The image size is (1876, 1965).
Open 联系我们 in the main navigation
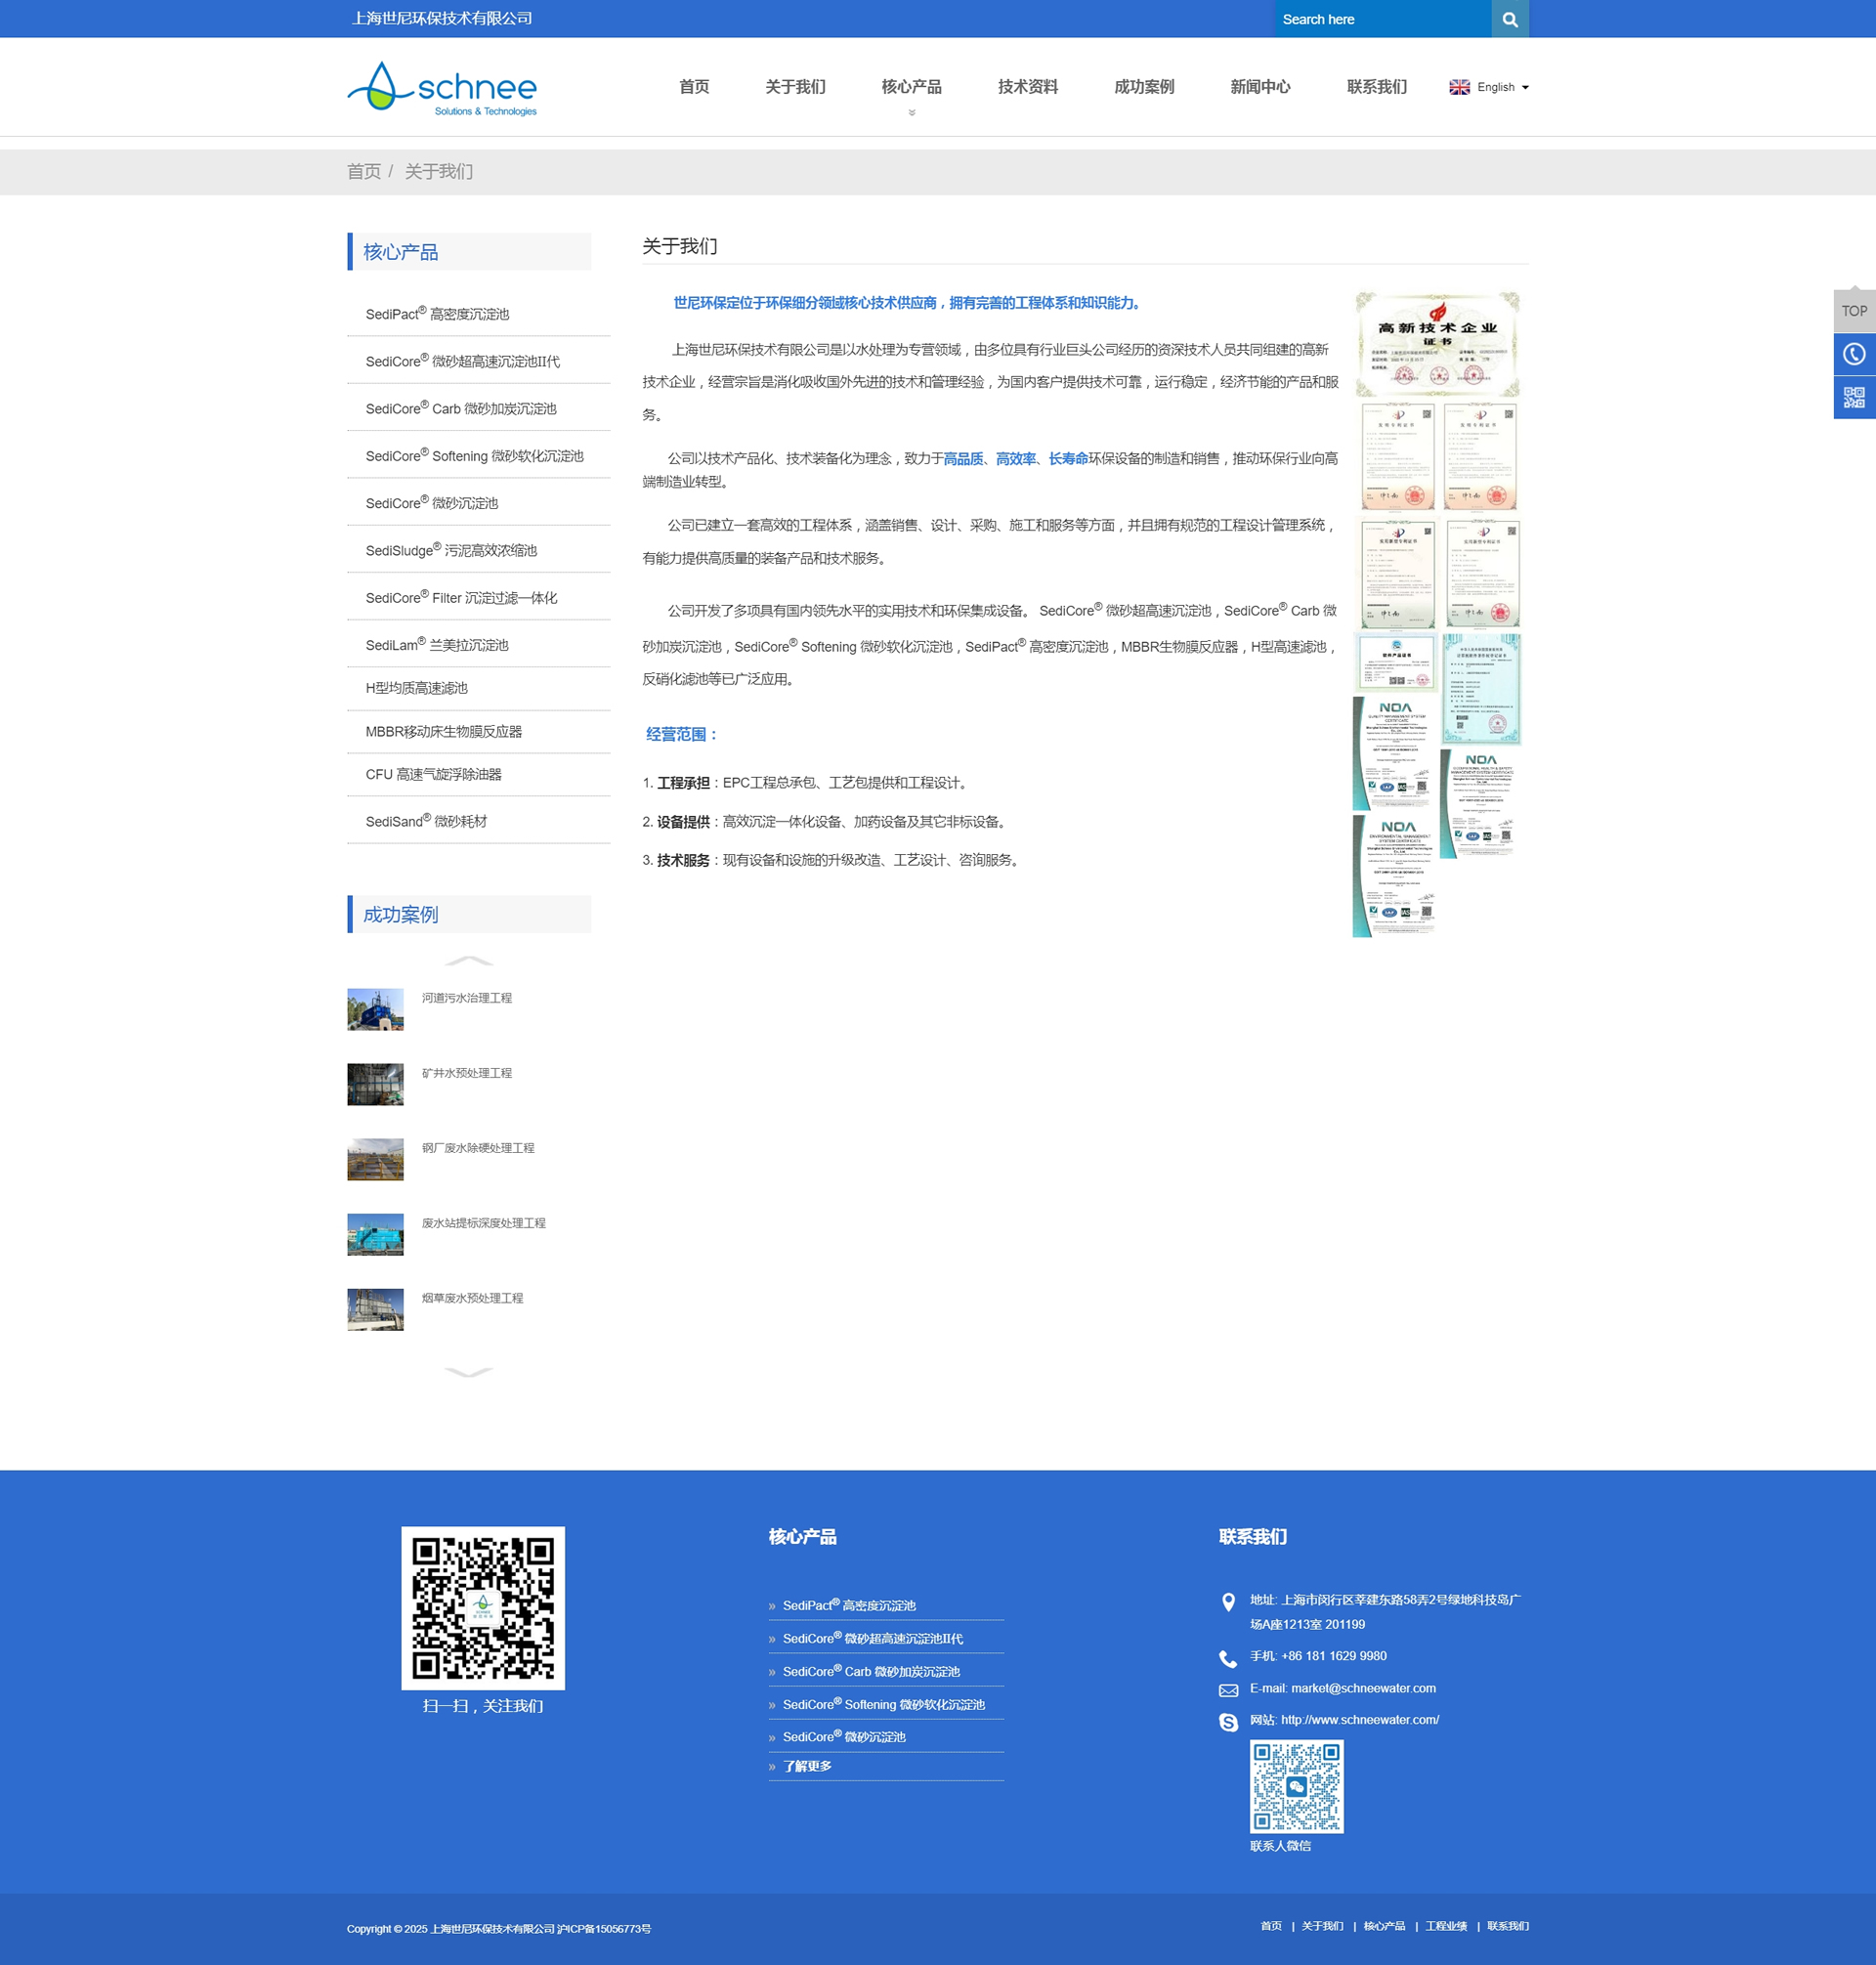[1376, 87]
